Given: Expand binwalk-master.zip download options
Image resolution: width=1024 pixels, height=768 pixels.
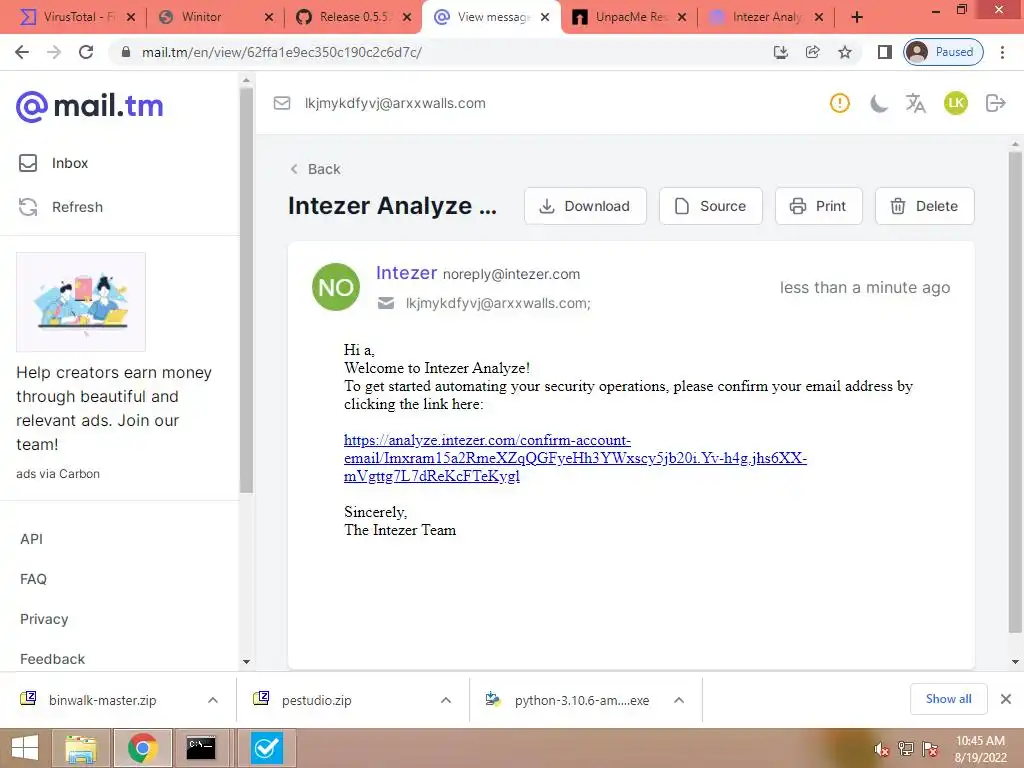Looking at the screenshot, I should (213, 700).
